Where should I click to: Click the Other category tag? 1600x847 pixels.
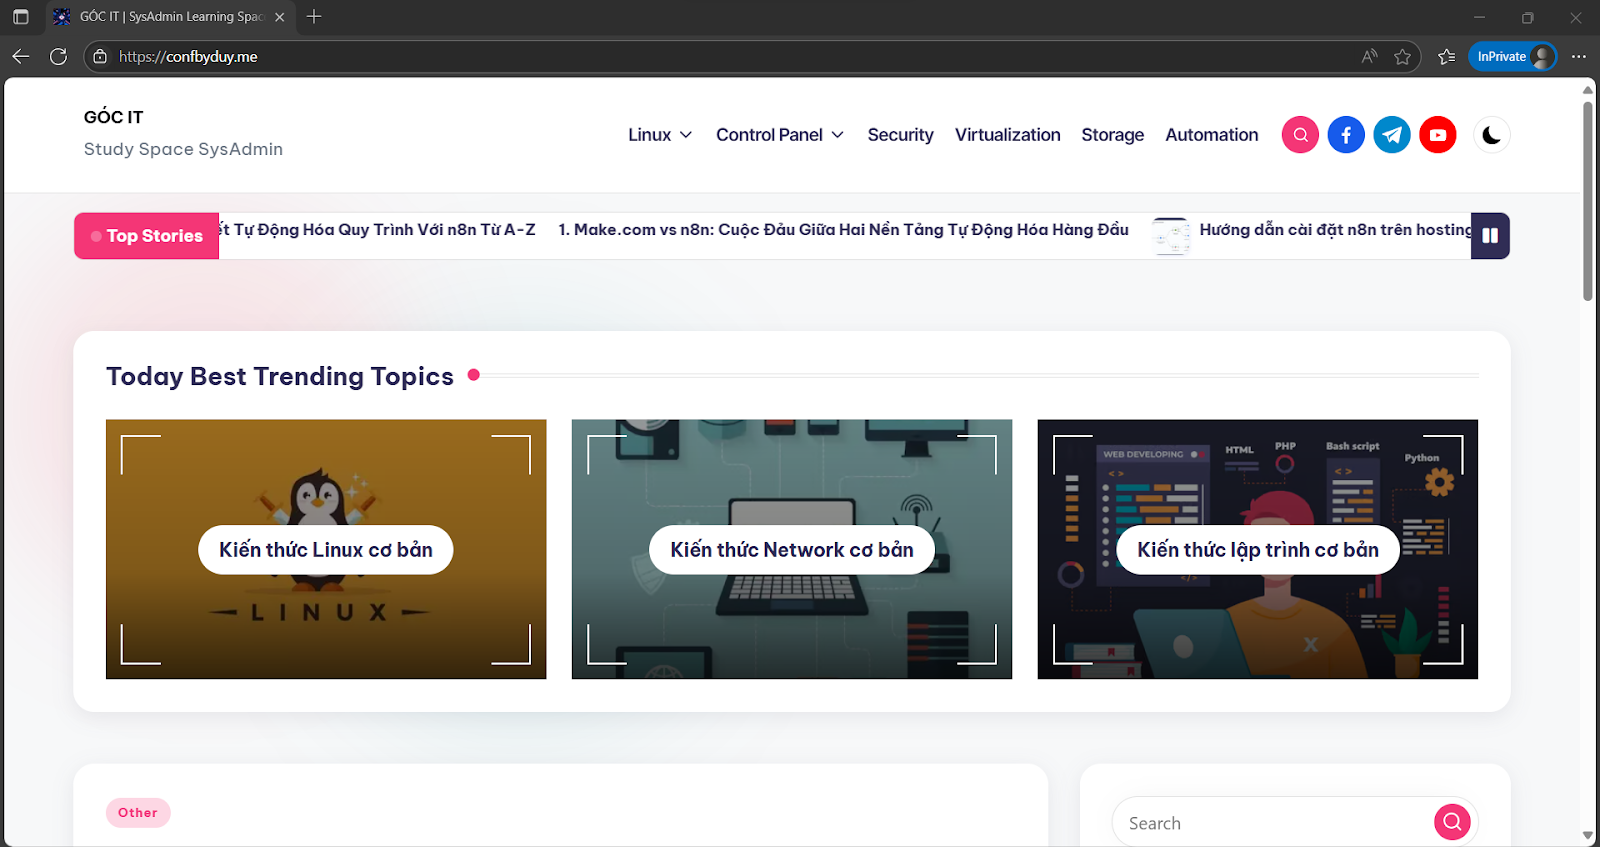[138, 813]
